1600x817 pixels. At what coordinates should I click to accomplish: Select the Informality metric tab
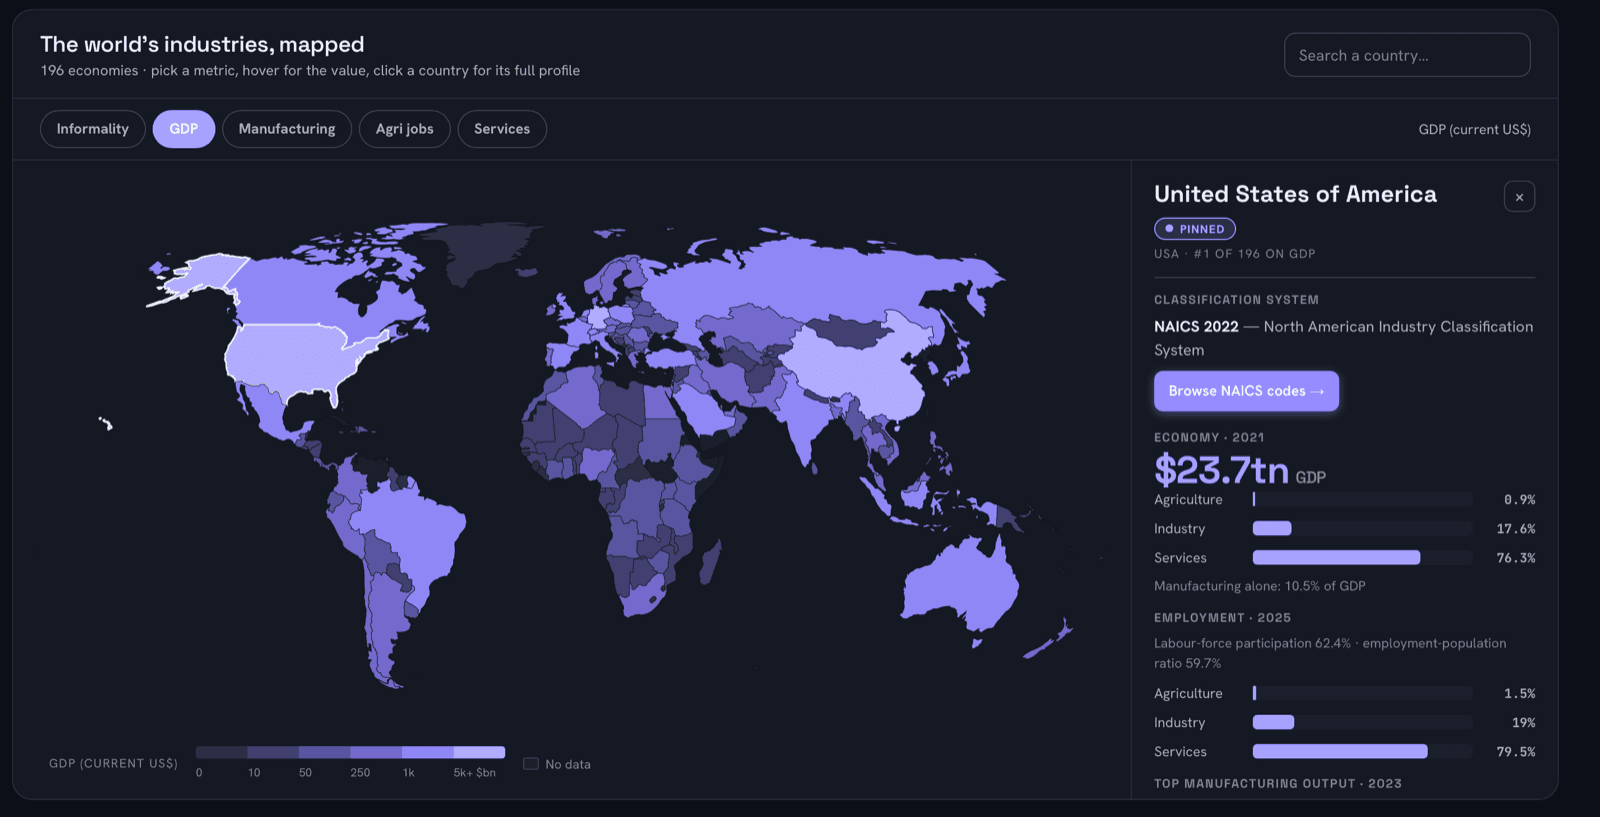[93, 129]
